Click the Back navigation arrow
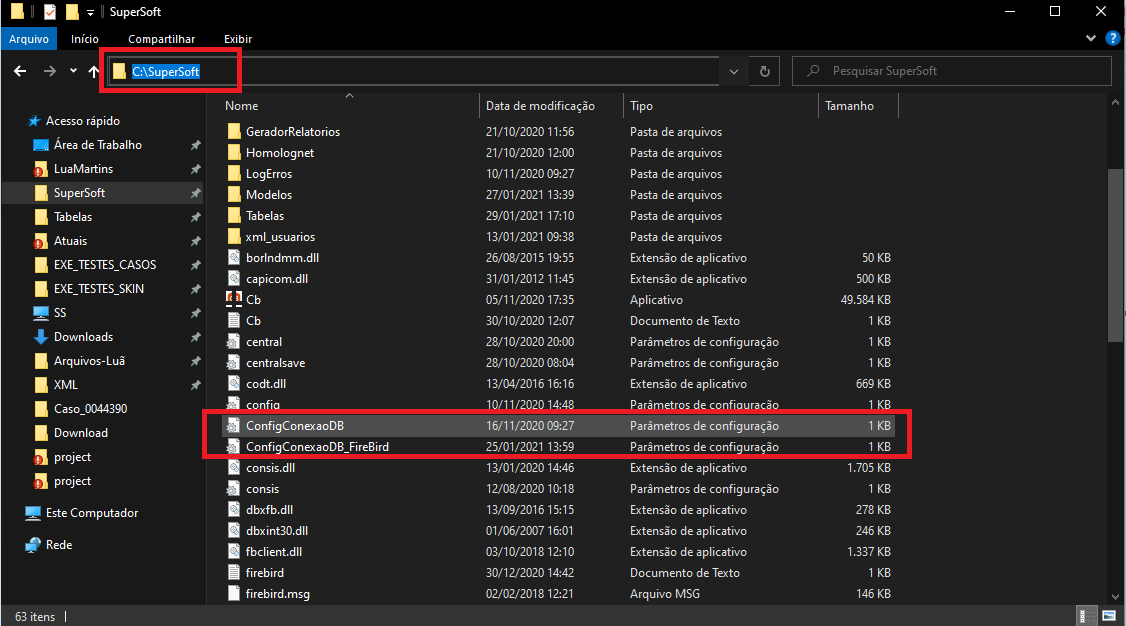 (x=20, y=71)
